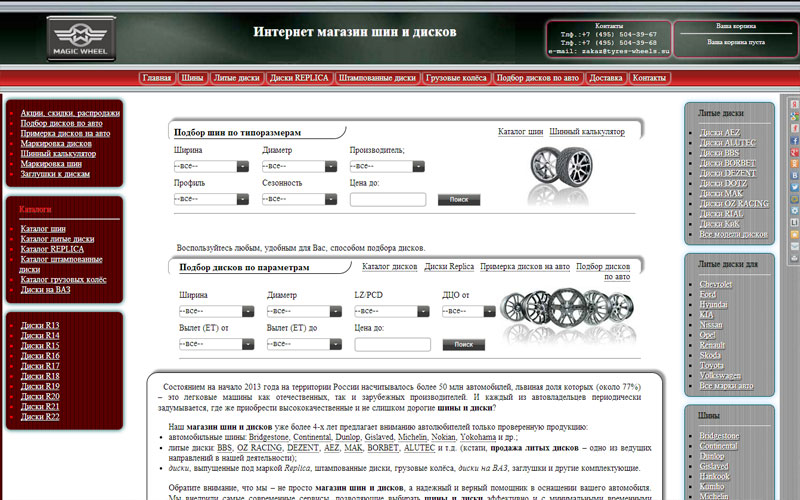Open the Диски OZ RACING sidebar link
The width and height of the screenshot is (800, 500).
(734, 204)
